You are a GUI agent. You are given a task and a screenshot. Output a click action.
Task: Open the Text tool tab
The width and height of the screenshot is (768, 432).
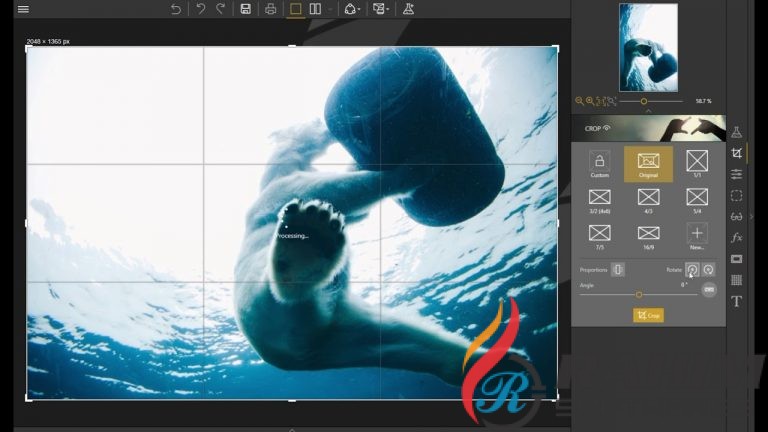736,301
